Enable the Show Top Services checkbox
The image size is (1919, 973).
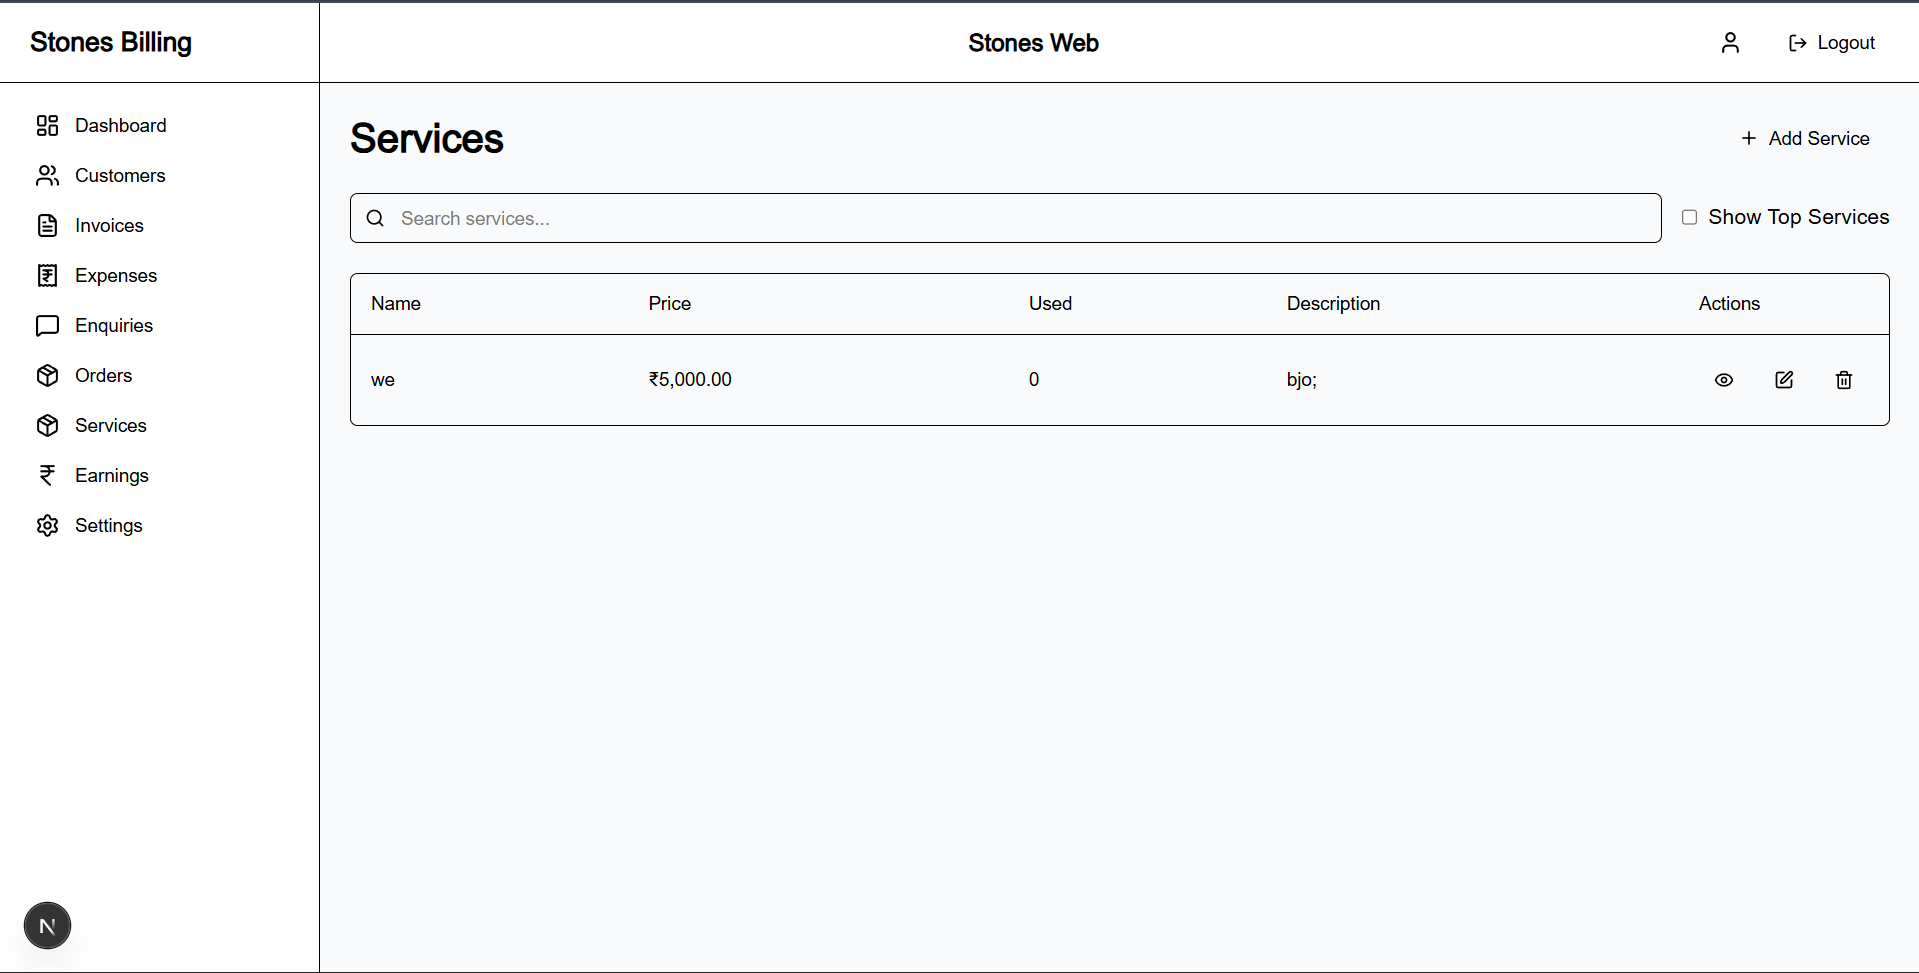coord(1690,217)
